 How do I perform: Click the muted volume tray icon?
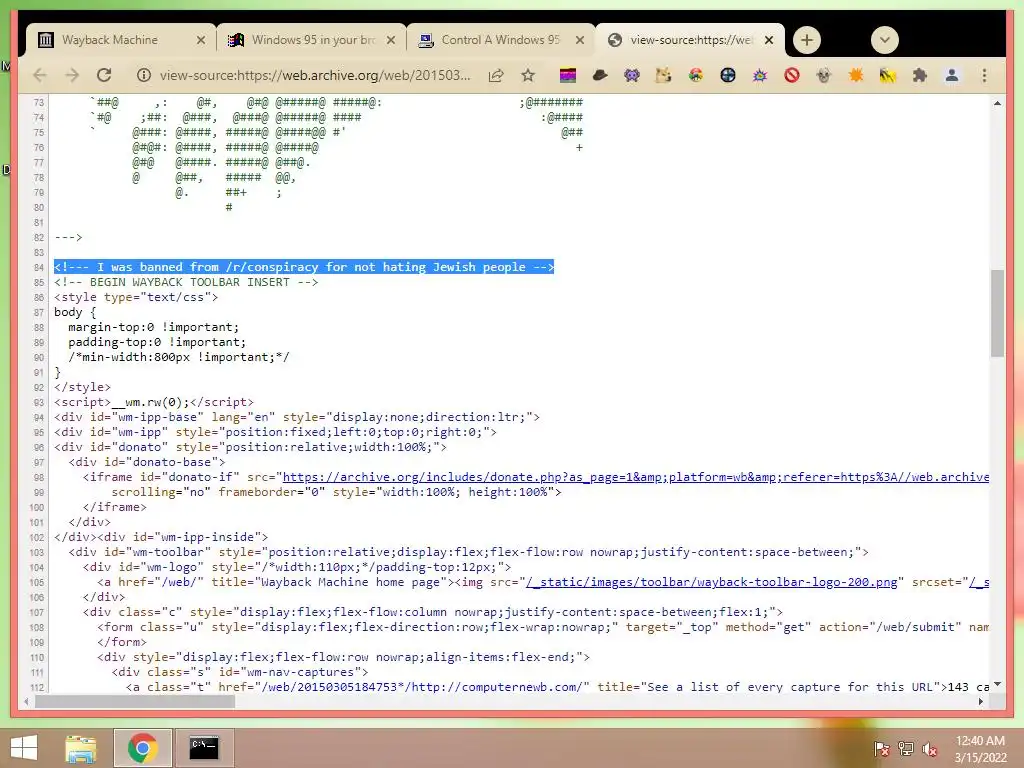pyautogui.click(x=930, y=749)
